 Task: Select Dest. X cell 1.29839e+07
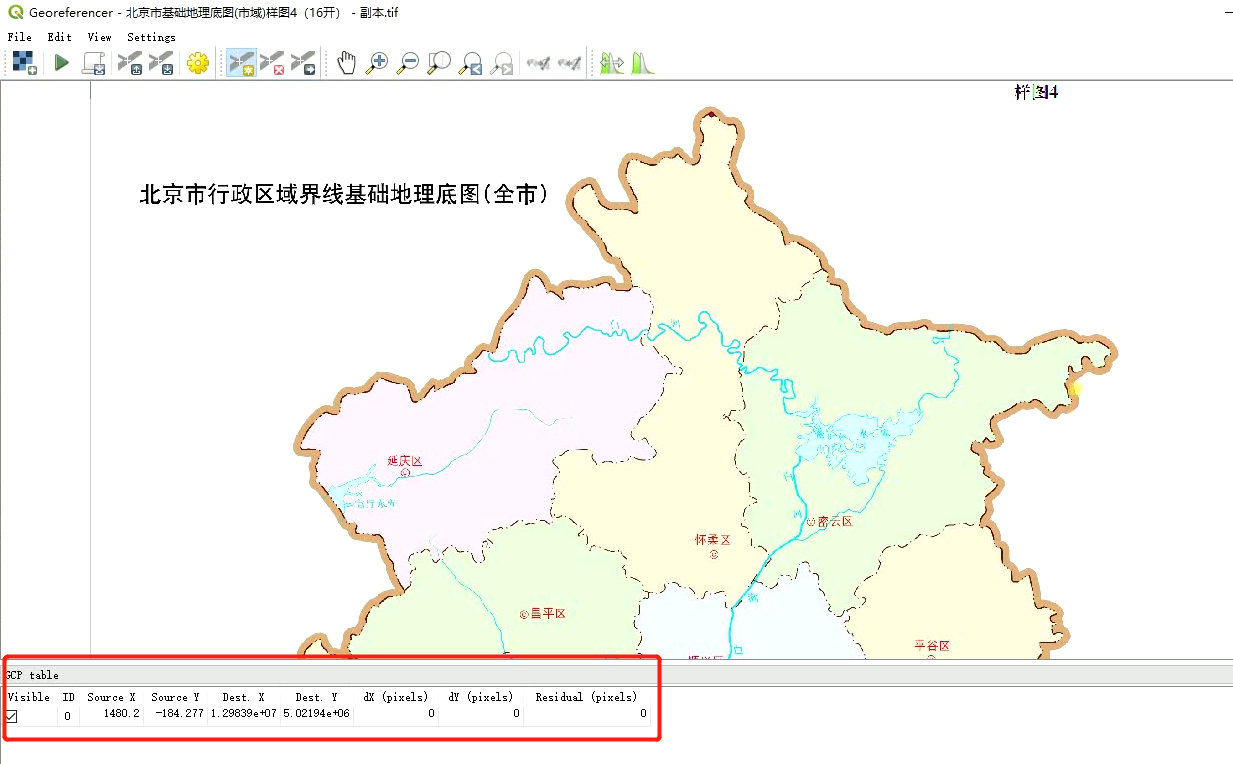point(243,715)
